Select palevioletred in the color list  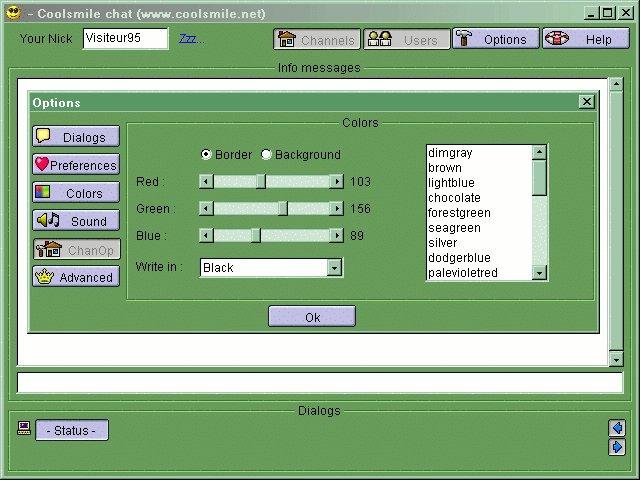(479, 273)
